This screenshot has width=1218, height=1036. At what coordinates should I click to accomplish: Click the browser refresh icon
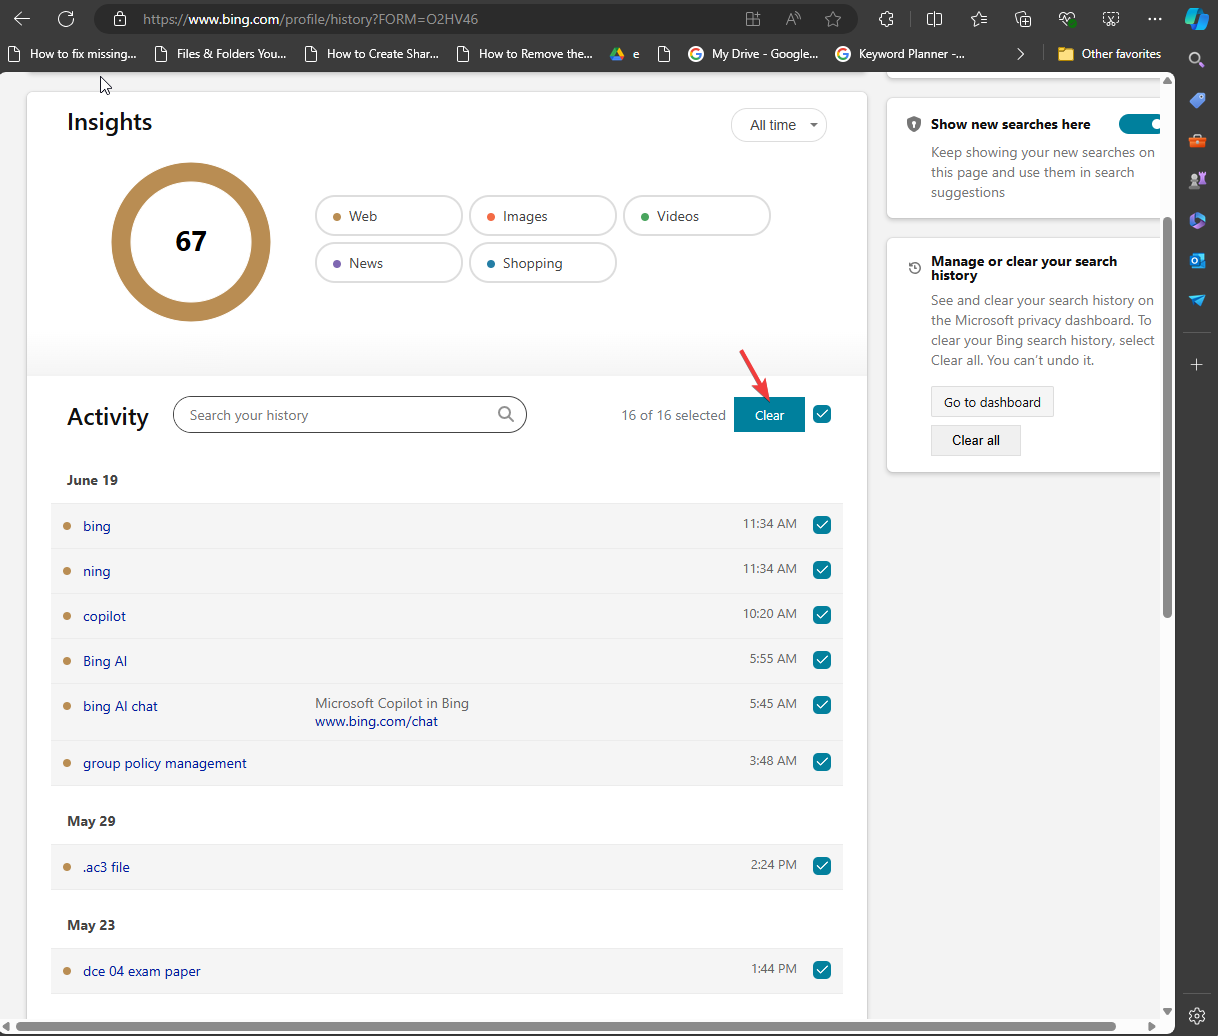pyautogui.click(x=66, y=19)
